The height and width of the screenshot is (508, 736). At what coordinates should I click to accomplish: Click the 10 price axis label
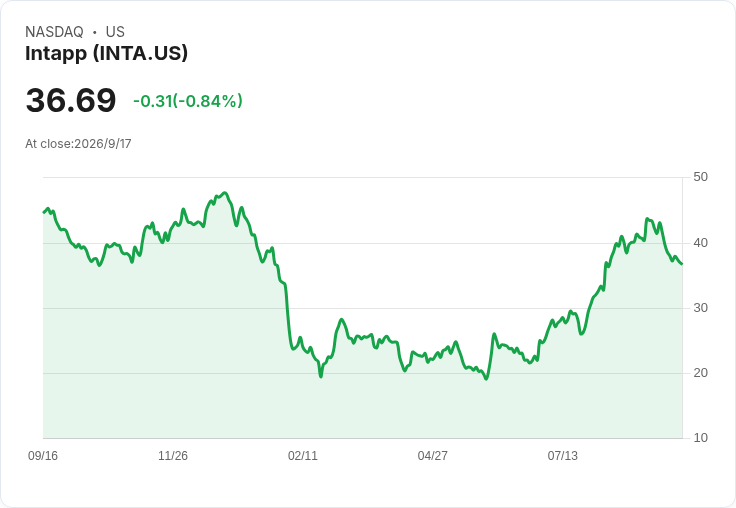700,438
